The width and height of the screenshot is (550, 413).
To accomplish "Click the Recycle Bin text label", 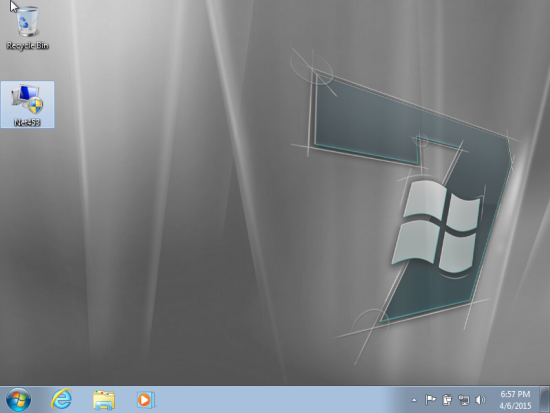I will 27,46.
